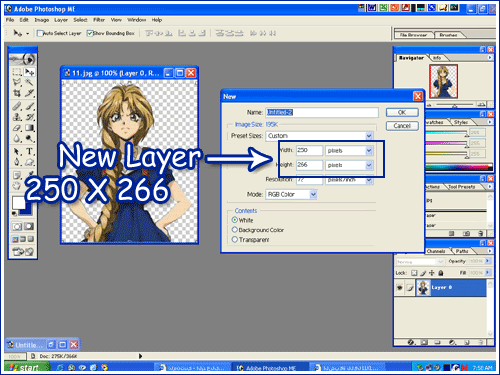500x375 pixels.
Task: Choose Background Color radio button
Action: point(235,230)
